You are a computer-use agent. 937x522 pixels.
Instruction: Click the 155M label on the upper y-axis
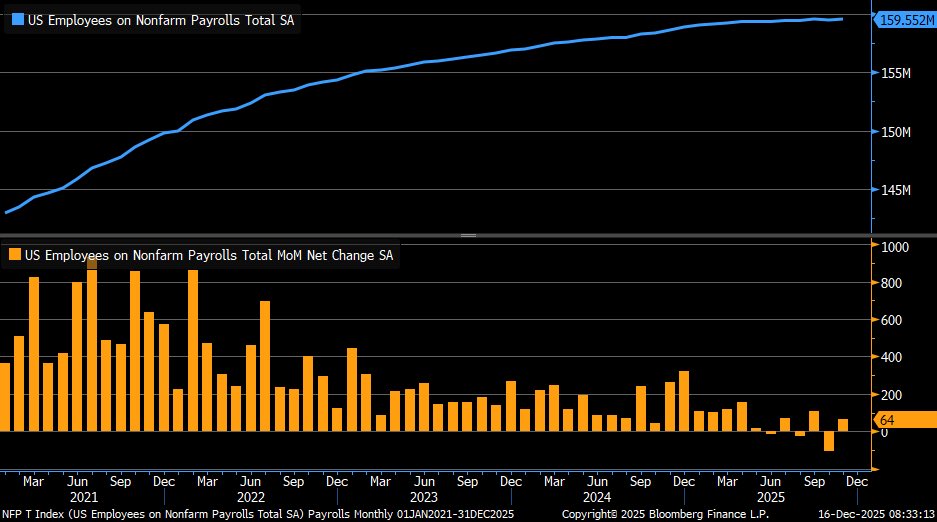point(894,73)
